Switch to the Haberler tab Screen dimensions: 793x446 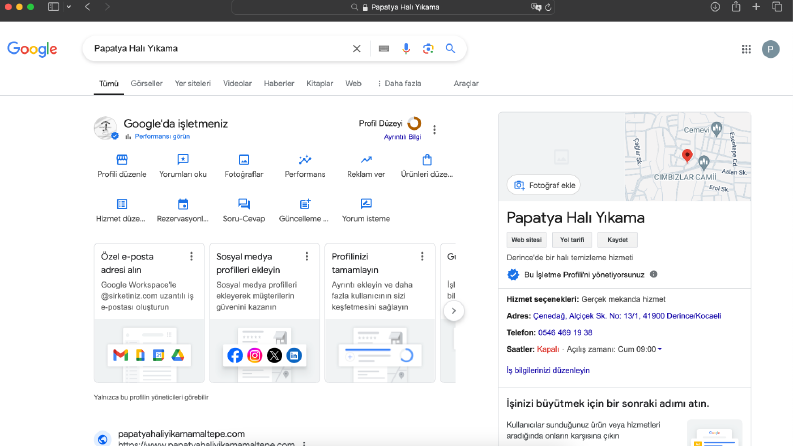tap(279, 83)
